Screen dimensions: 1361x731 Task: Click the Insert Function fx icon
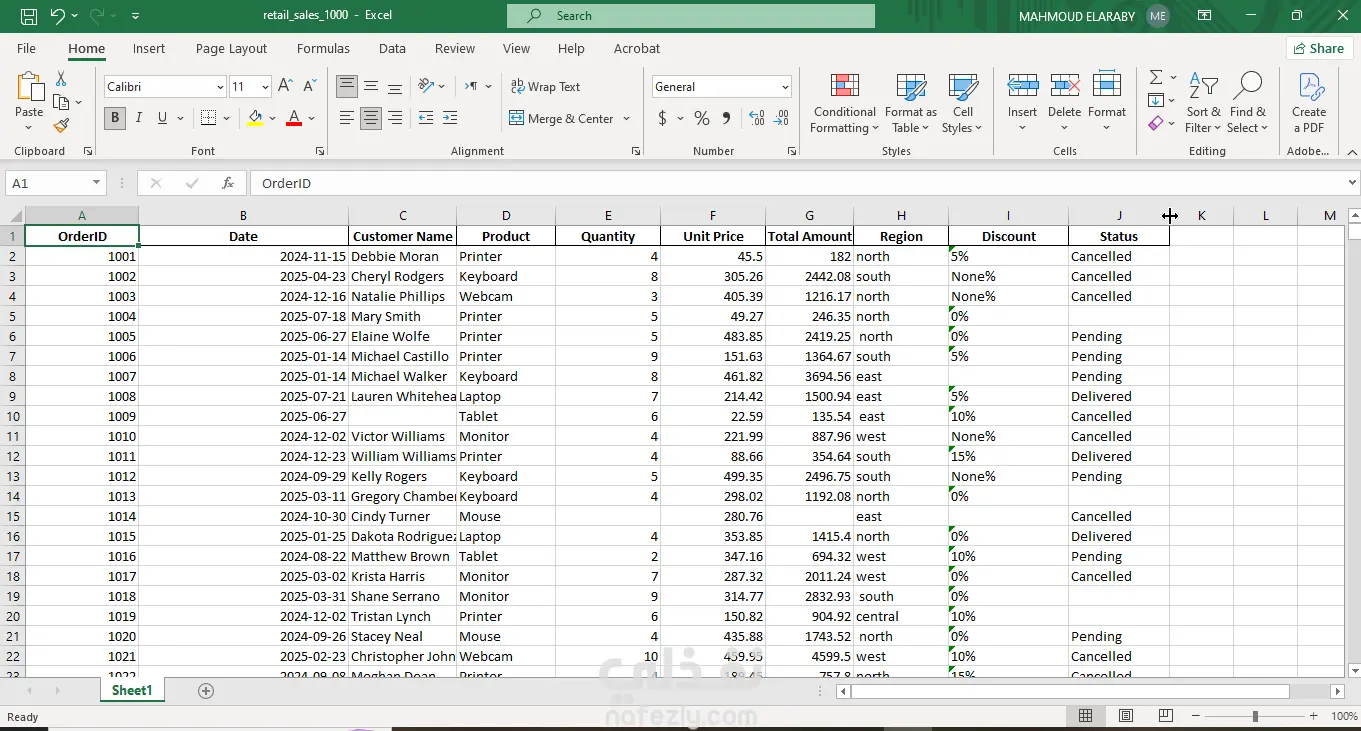point(228,183)
